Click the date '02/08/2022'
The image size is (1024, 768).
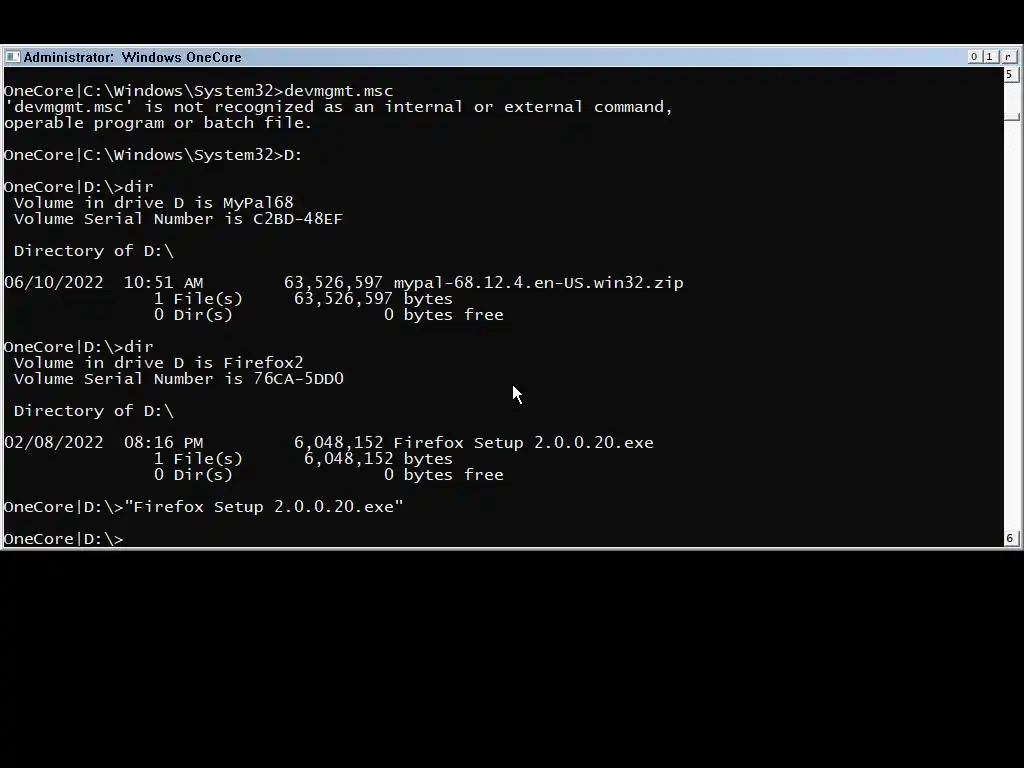click(x=54, y=443)
